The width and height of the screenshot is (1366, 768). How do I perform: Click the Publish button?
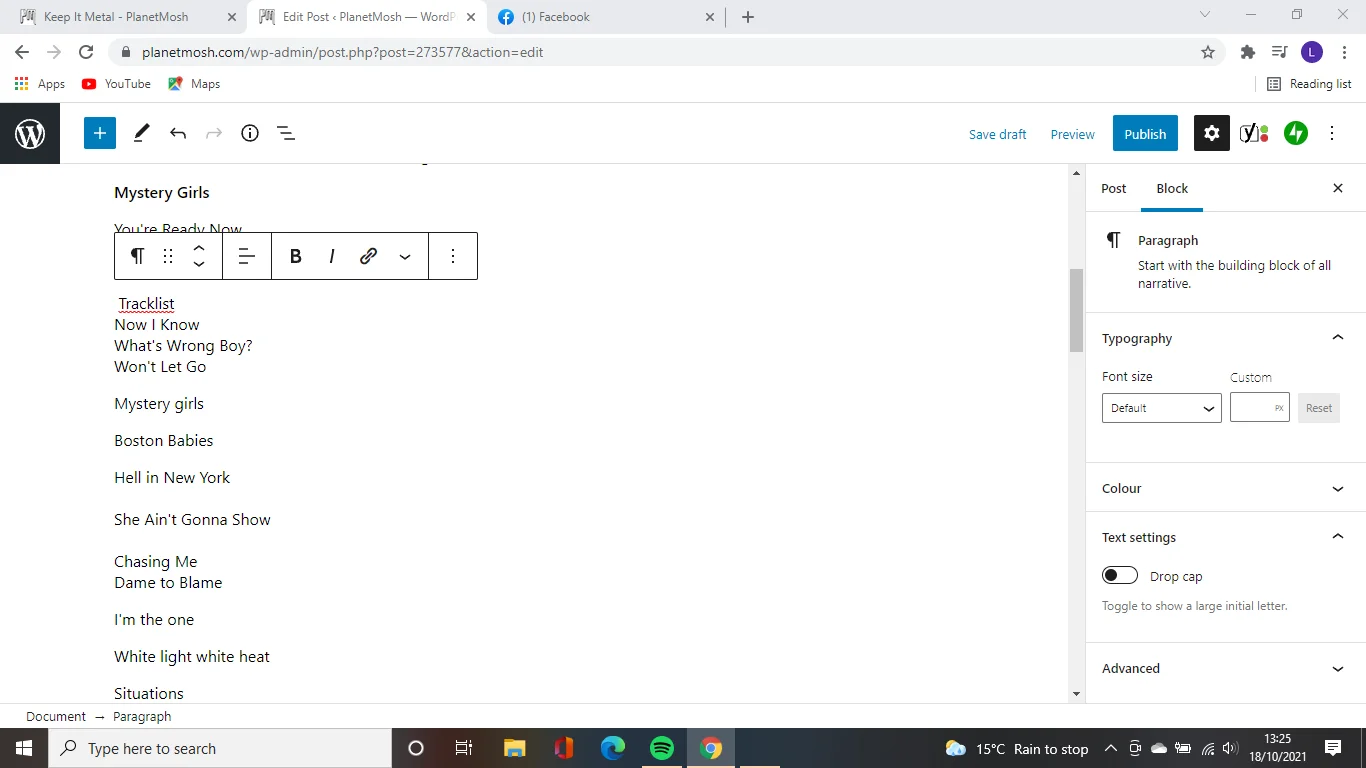tap(1144, 134)
